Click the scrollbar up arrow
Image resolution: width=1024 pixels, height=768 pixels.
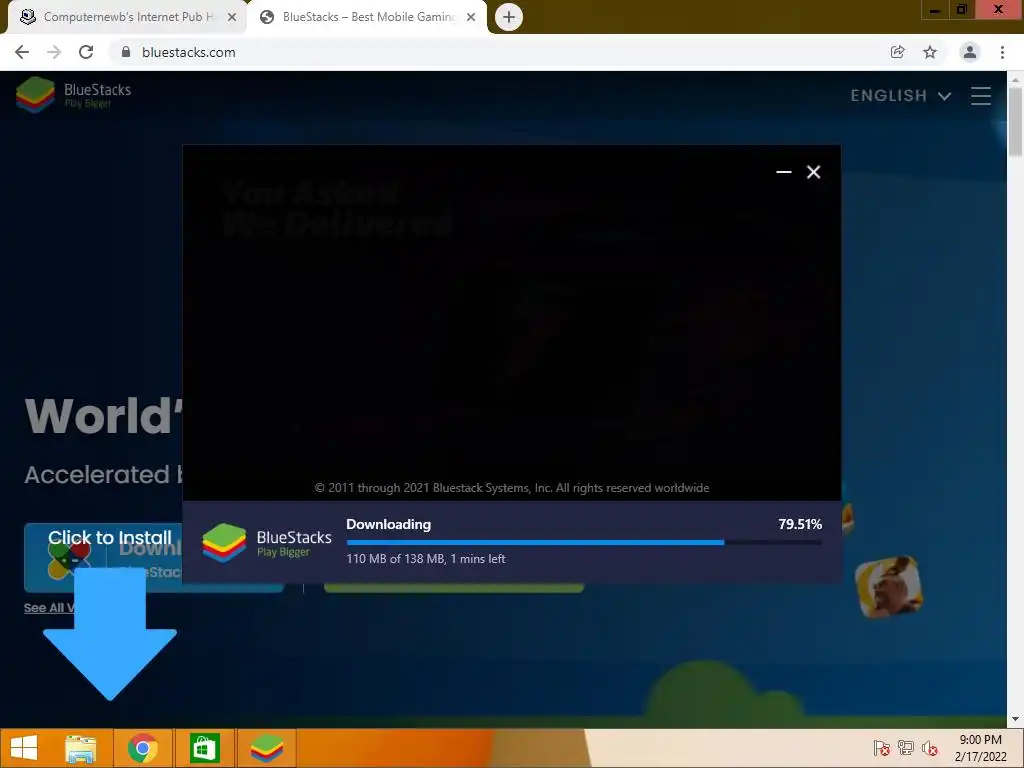pyautogui.click(x=1015, y=79)
